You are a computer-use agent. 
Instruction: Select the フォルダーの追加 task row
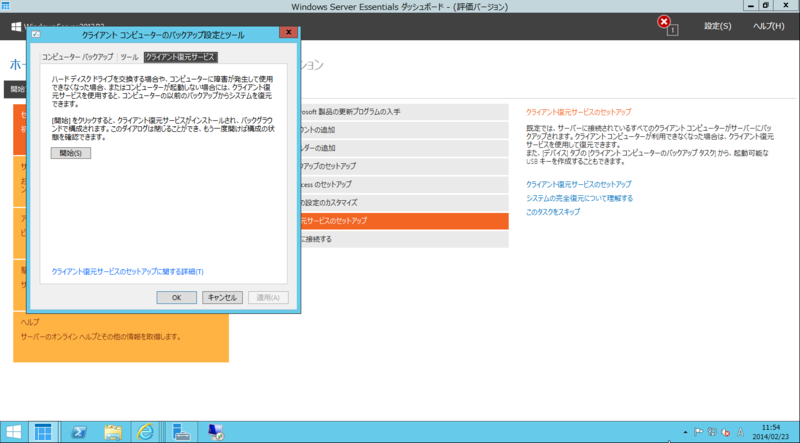click(404, 148)
